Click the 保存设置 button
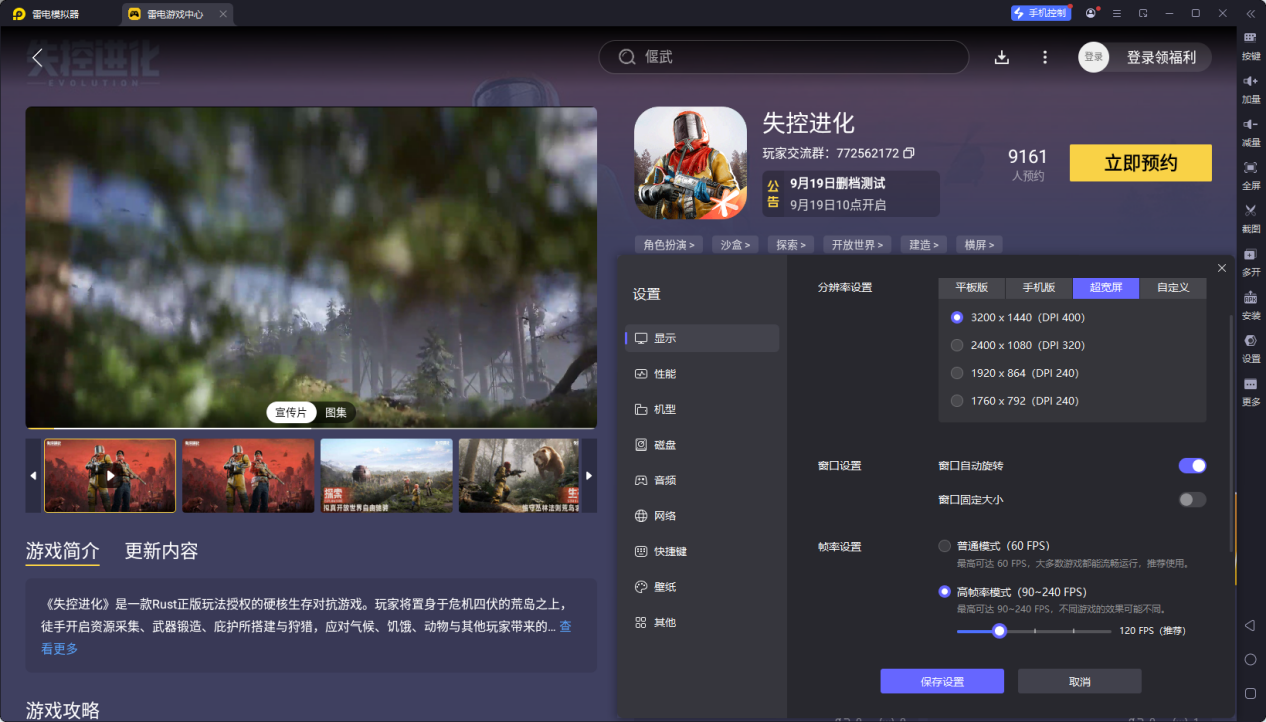This screenshot has height=722, width=1266. 941,681
